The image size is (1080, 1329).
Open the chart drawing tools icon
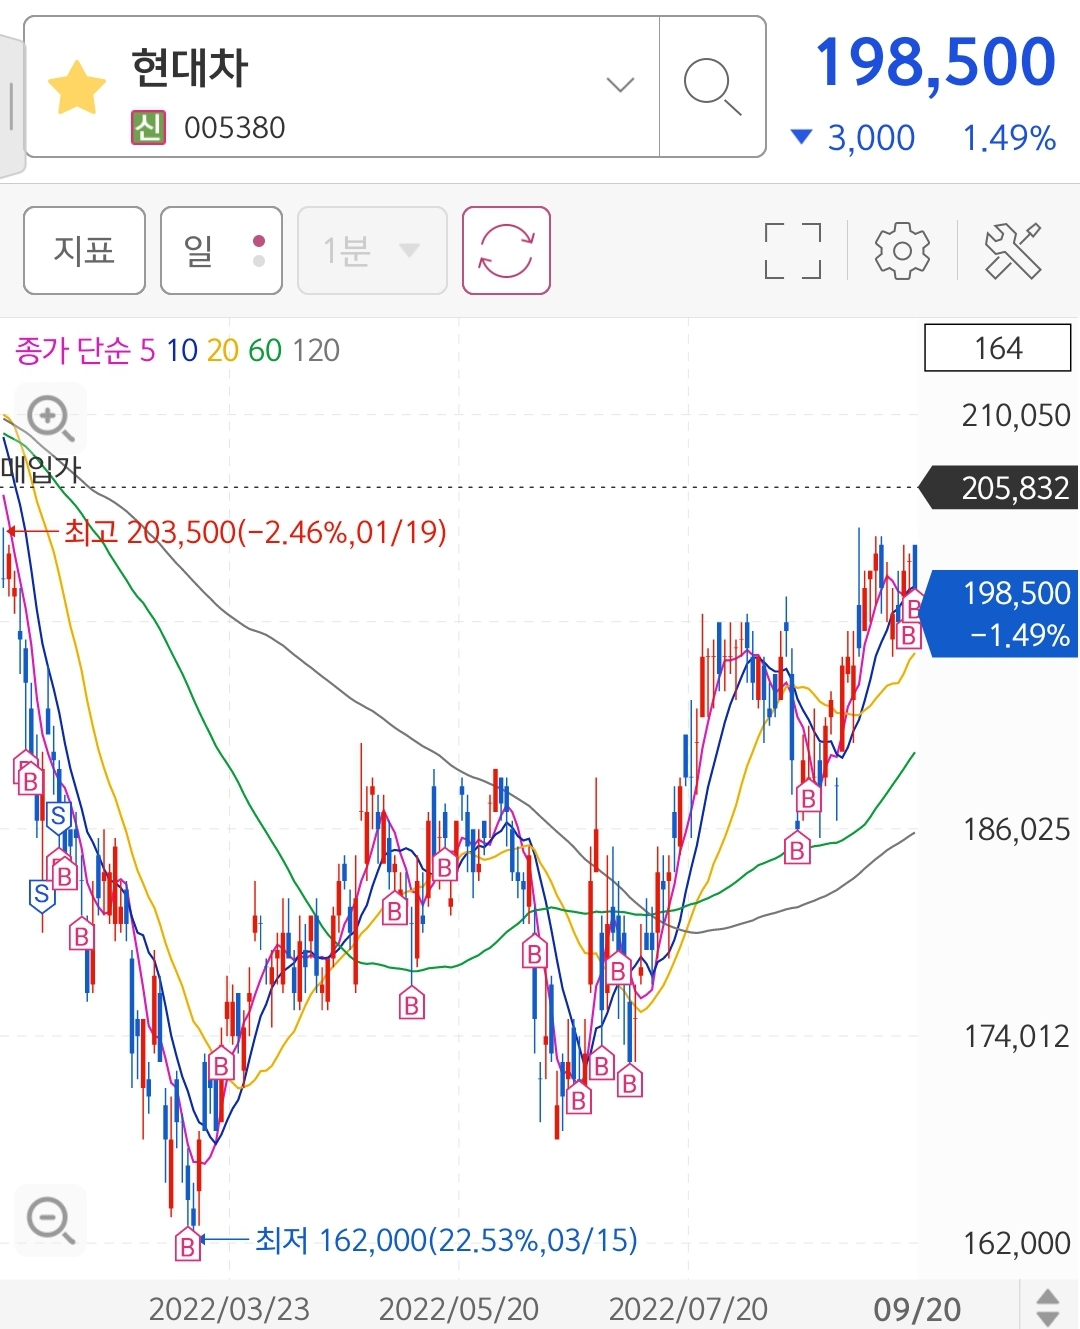(1012, 250)
